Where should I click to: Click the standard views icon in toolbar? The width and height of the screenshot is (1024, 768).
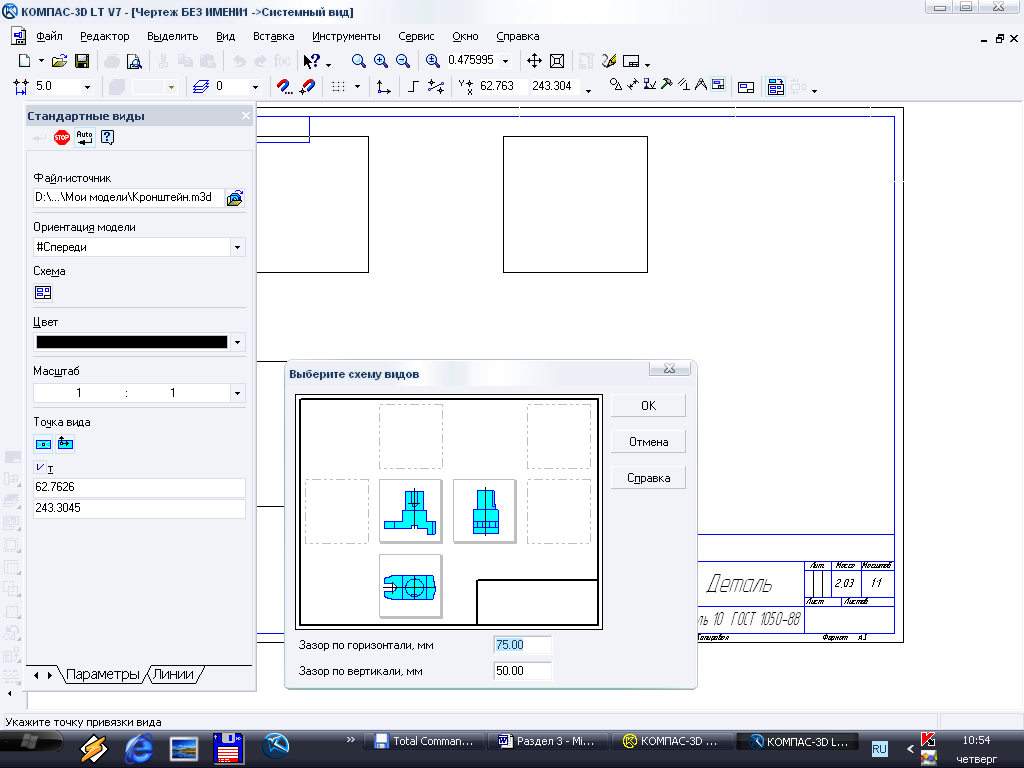point(775,87)
